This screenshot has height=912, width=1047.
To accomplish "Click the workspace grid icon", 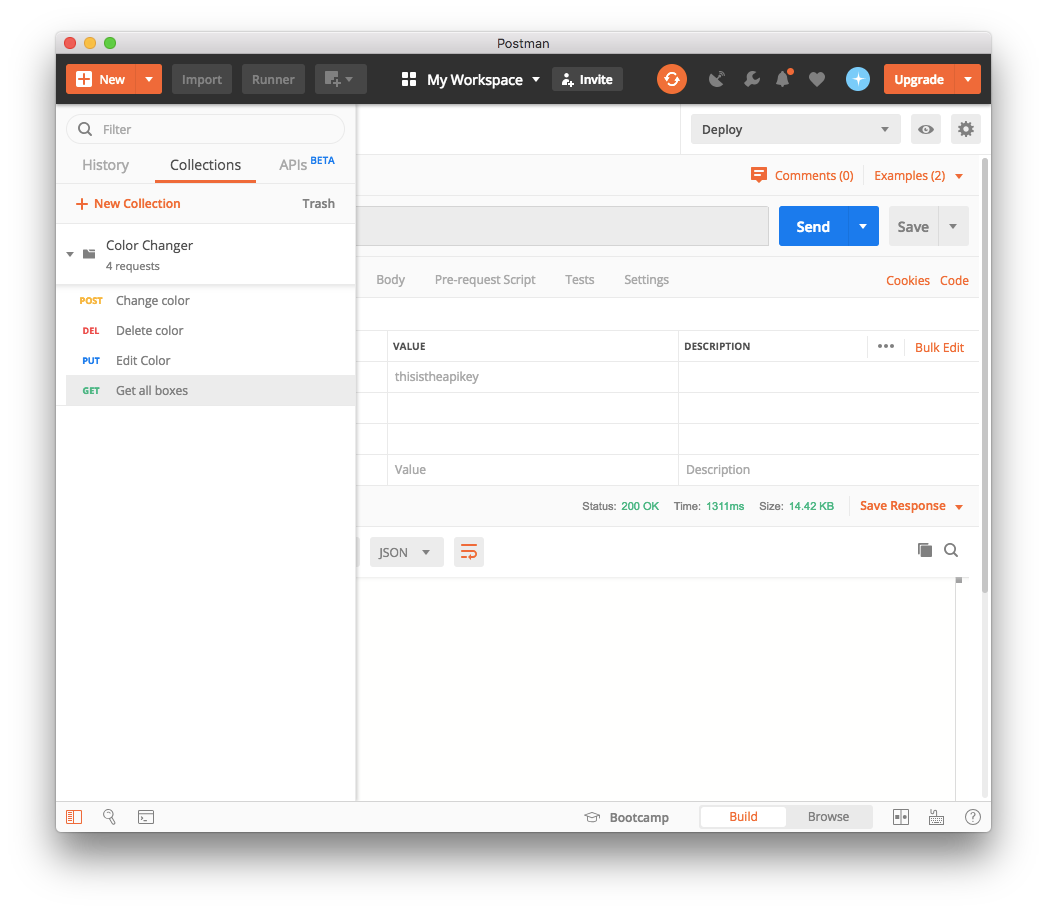I will (409, 79).
